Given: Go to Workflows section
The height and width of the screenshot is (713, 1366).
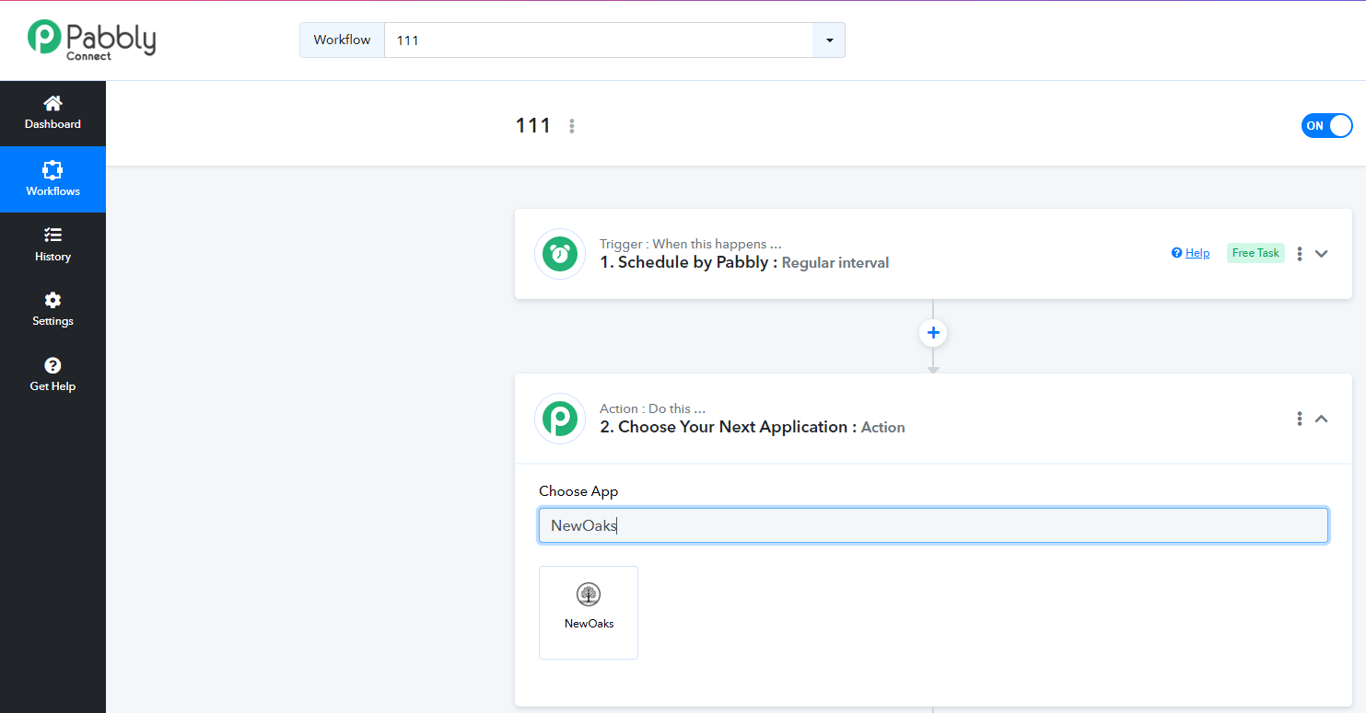Looking at the screenshot, I should [53, 179].
